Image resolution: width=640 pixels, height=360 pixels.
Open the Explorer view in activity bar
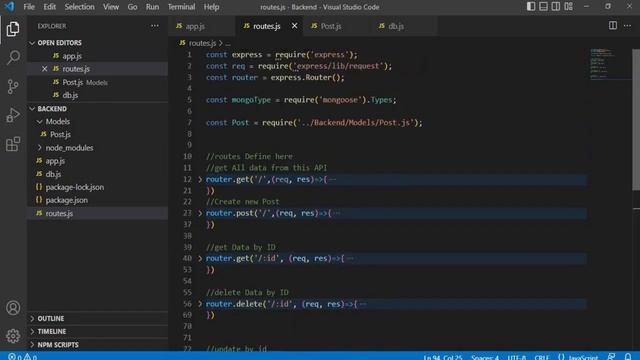click(x=13, y=29)
